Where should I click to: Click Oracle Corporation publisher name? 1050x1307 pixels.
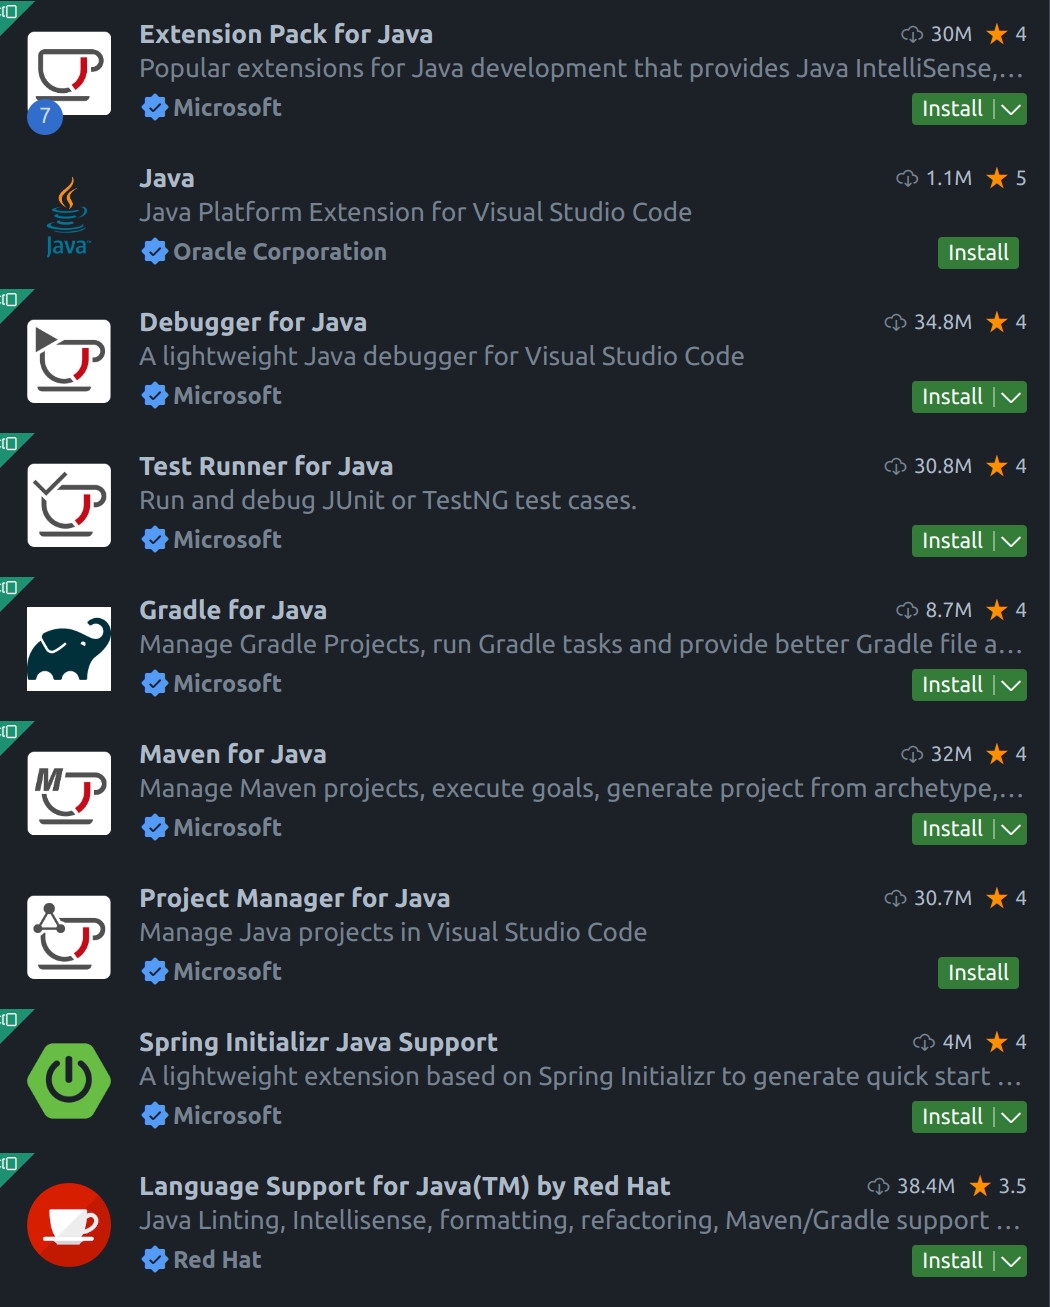click(279, 252)
